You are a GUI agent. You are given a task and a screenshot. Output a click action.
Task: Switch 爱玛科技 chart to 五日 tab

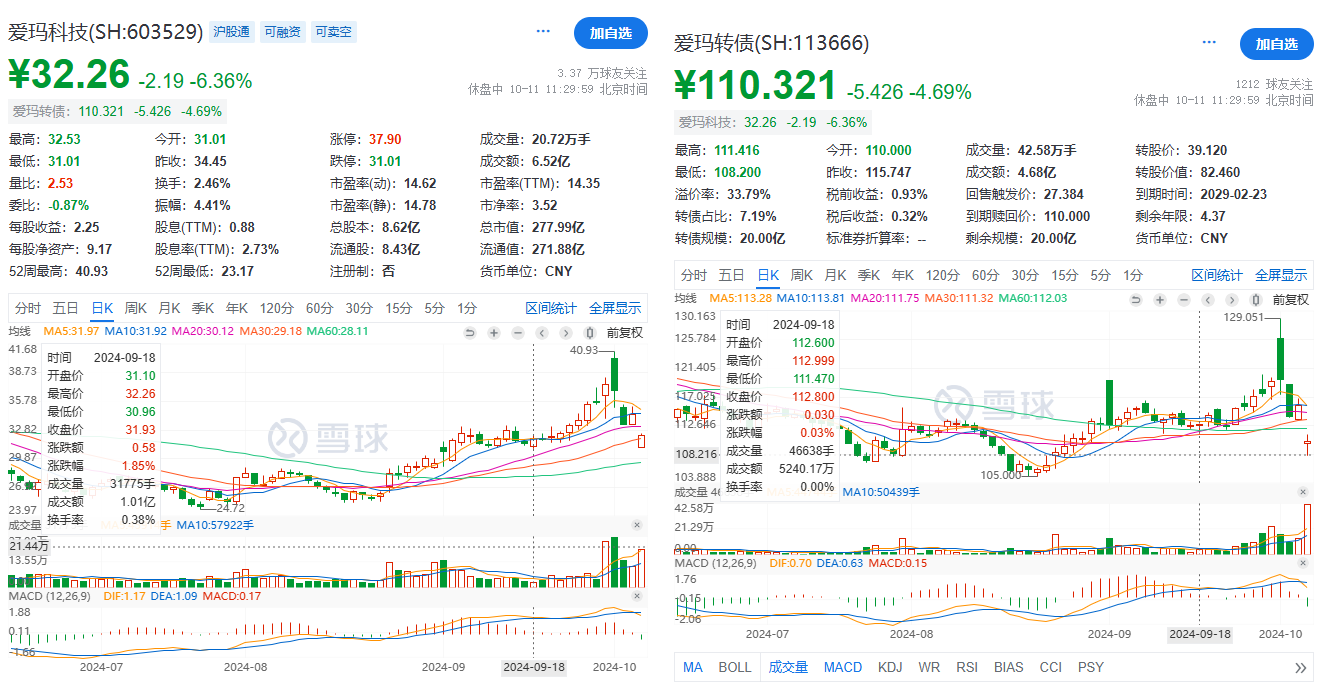pyautogui.click(x=66, y=308)
